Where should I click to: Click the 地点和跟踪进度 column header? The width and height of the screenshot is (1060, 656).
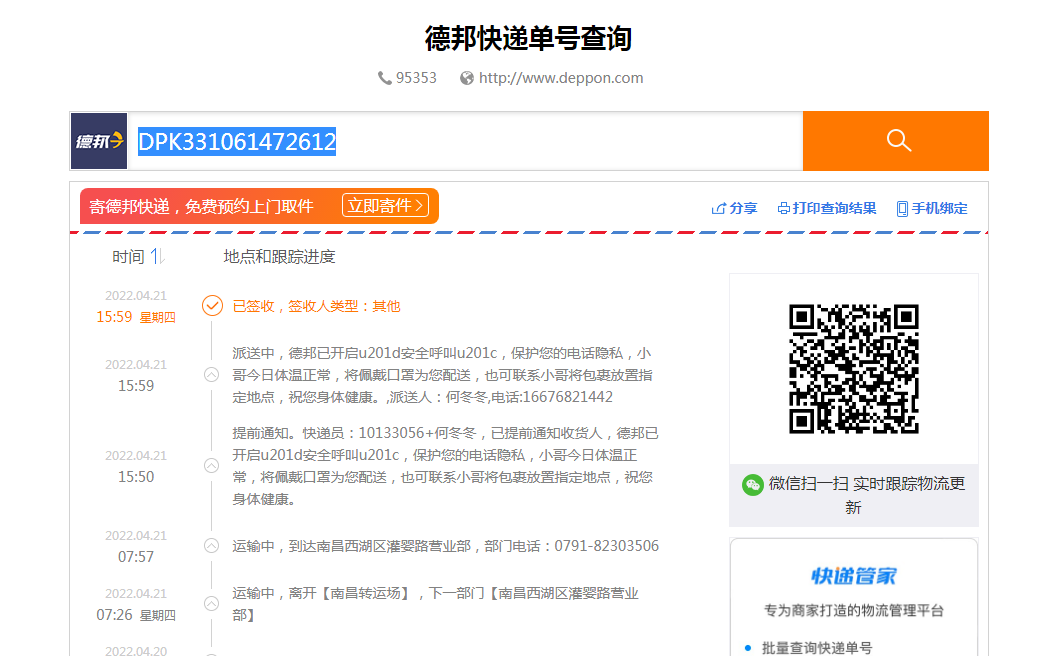click(x=279, y=257)
